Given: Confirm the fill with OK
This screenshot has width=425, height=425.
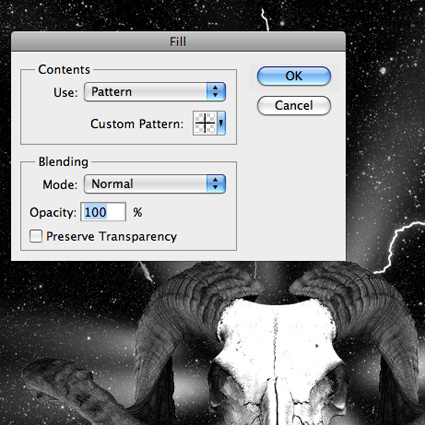Looking at the screenshot, I should coord(294,76).
